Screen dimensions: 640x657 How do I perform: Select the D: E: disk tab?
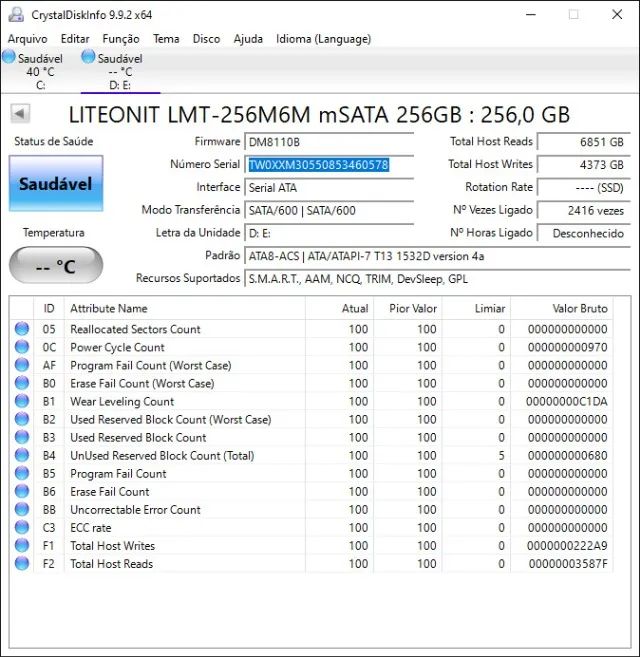(120, 70)
